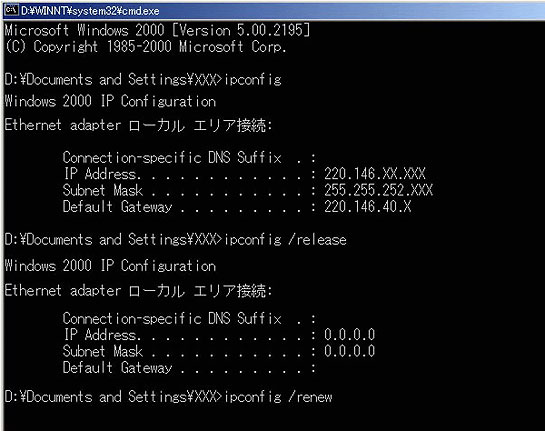
Task: Click the default gateway value 220.146.40.X
Action: (x=367, y=207)
